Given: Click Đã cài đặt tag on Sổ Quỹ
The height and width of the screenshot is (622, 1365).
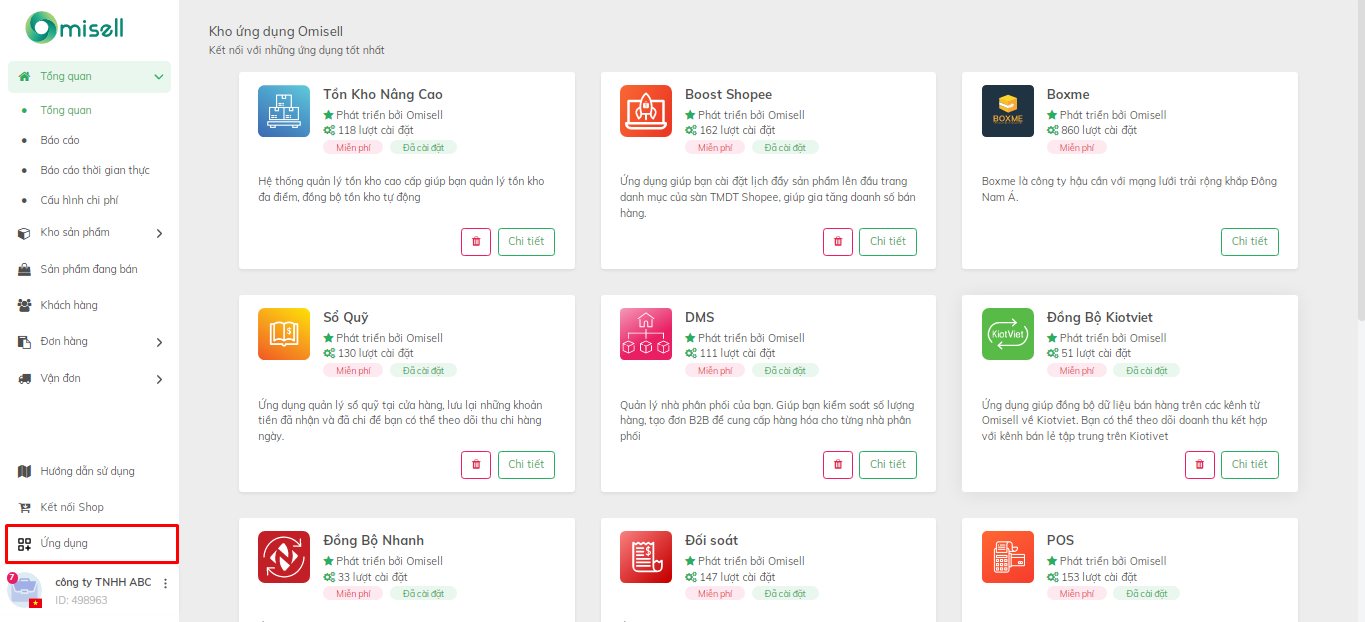Looking at the screenshot, I should point(423,371).
